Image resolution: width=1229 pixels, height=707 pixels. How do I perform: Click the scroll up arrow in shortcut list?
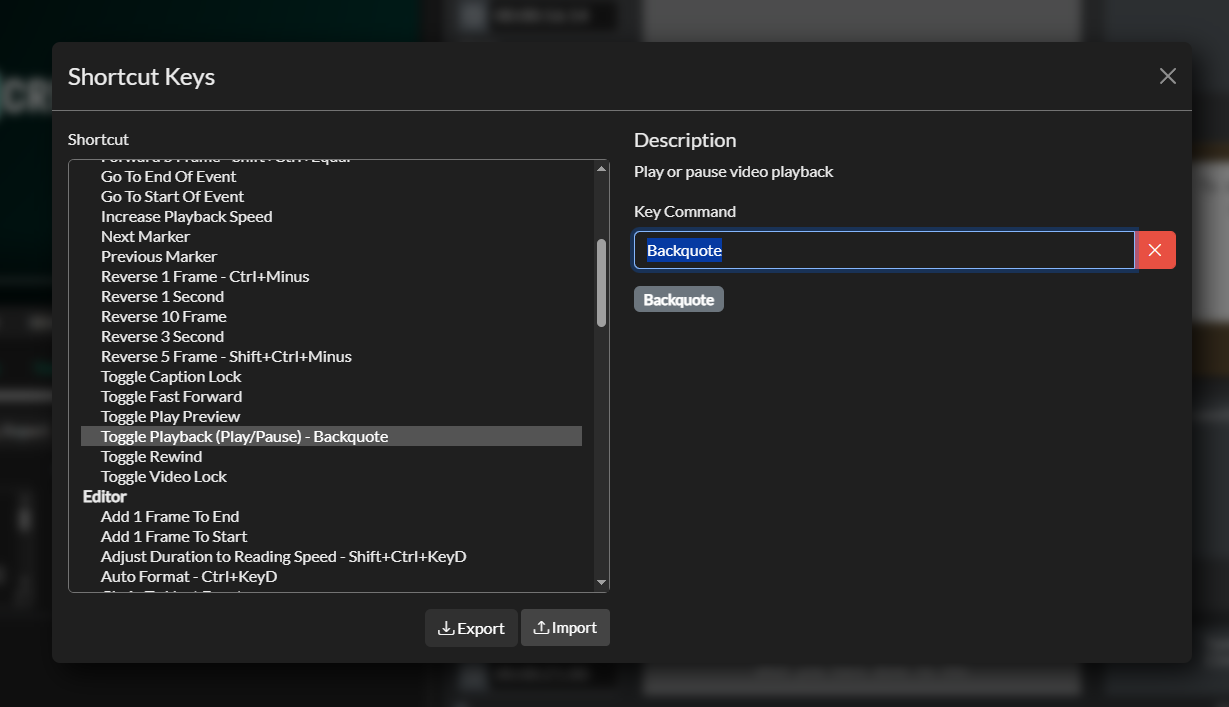click(601, 168)
